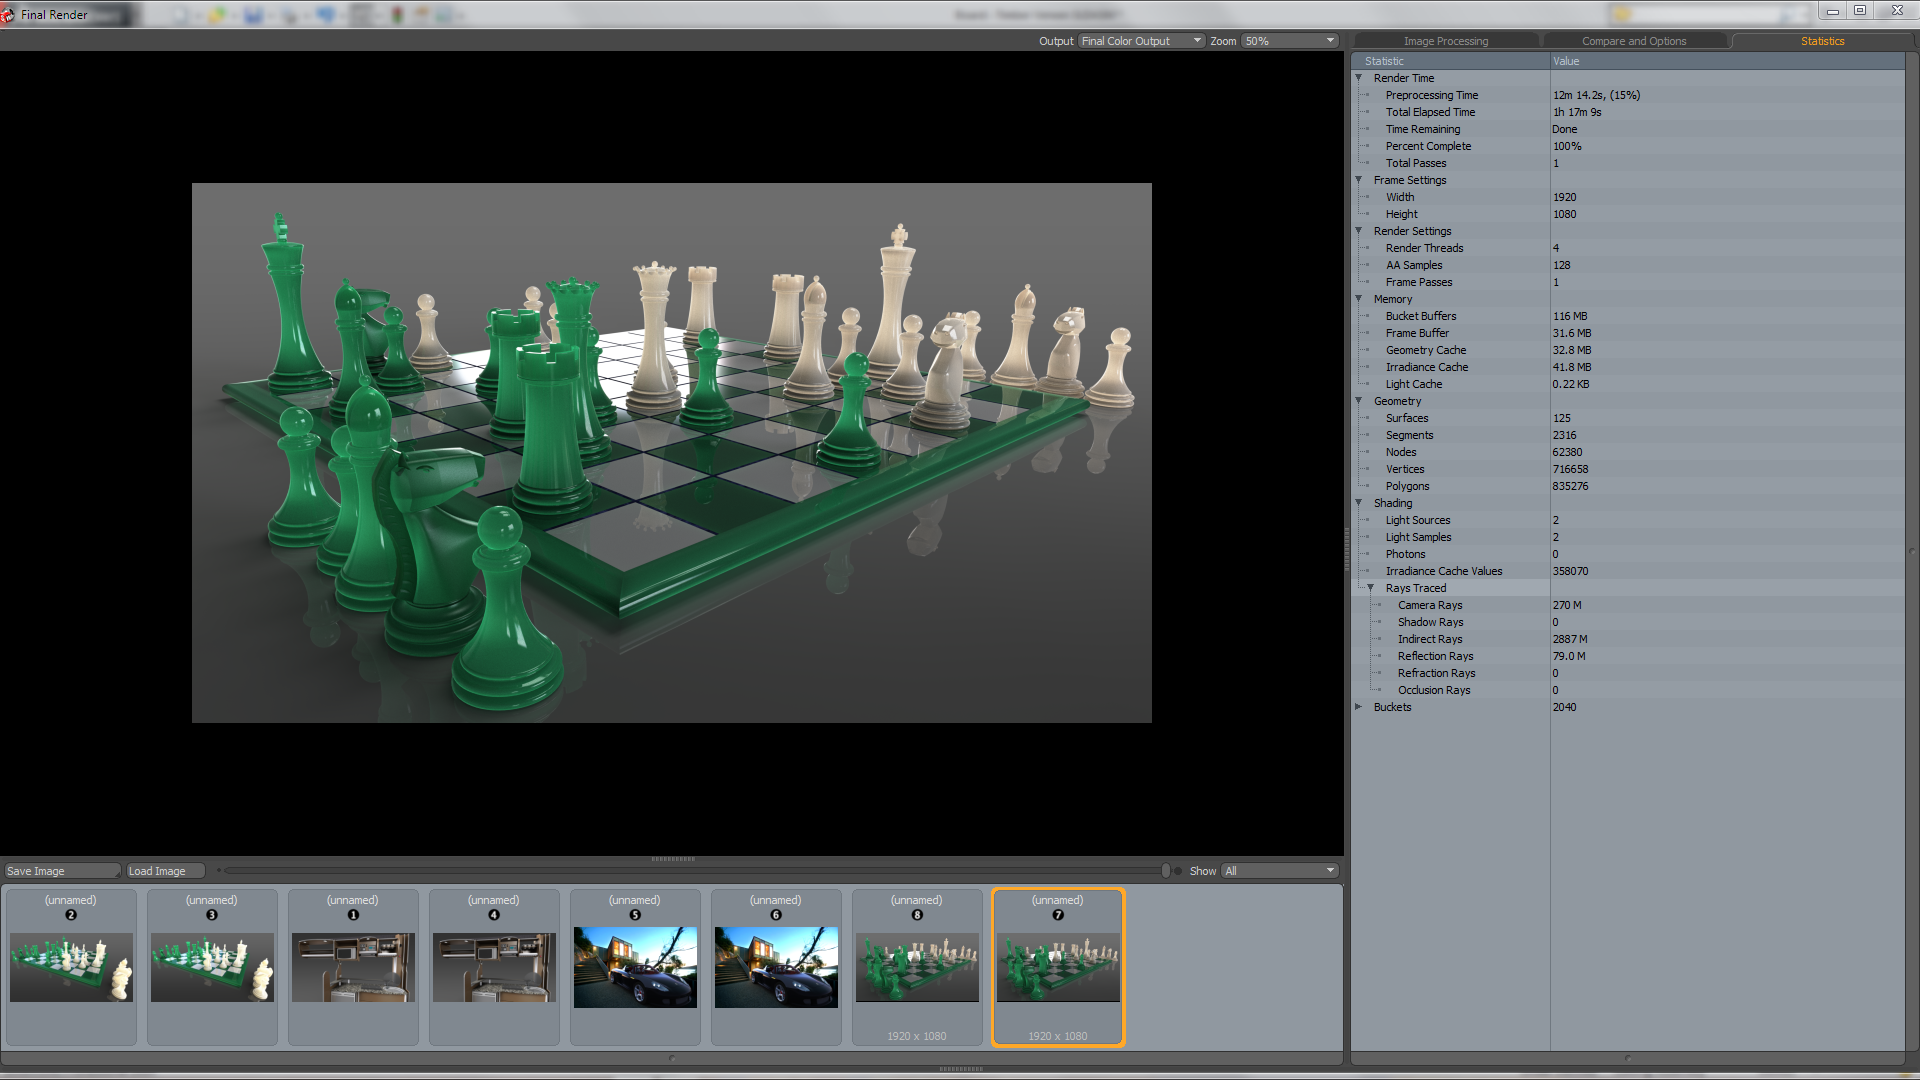The width and height of the screenshot is (1920, 1080).
Task: Open the Show All filter dropdown
Action: click(x=1279, y=871)
